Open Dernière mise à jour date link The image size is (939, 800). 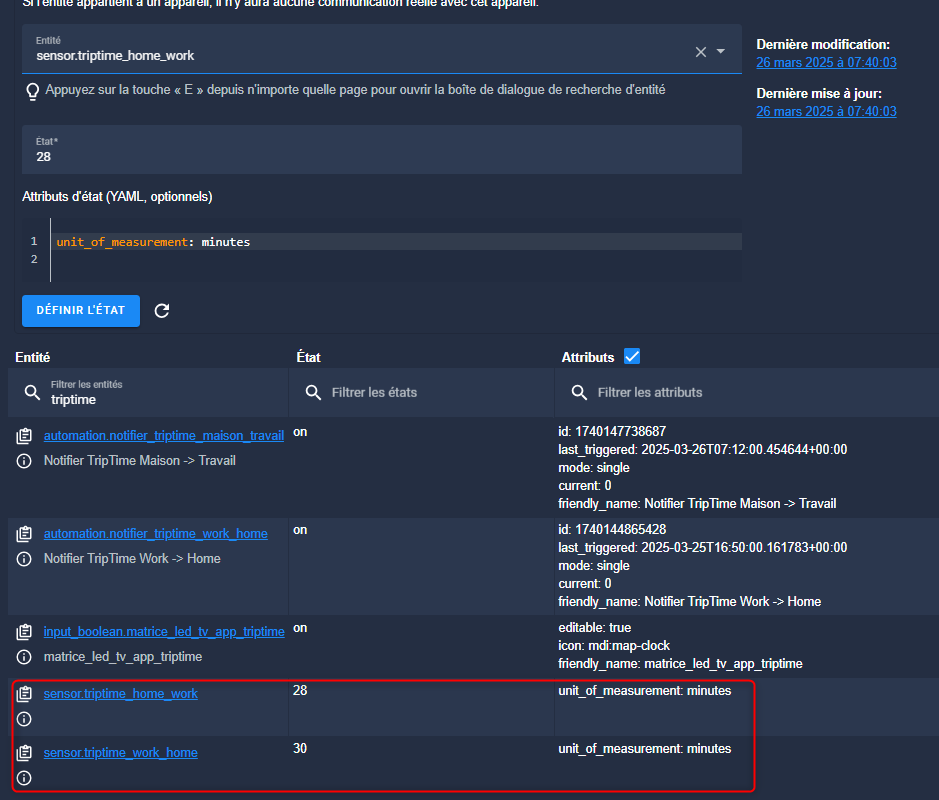826,111
